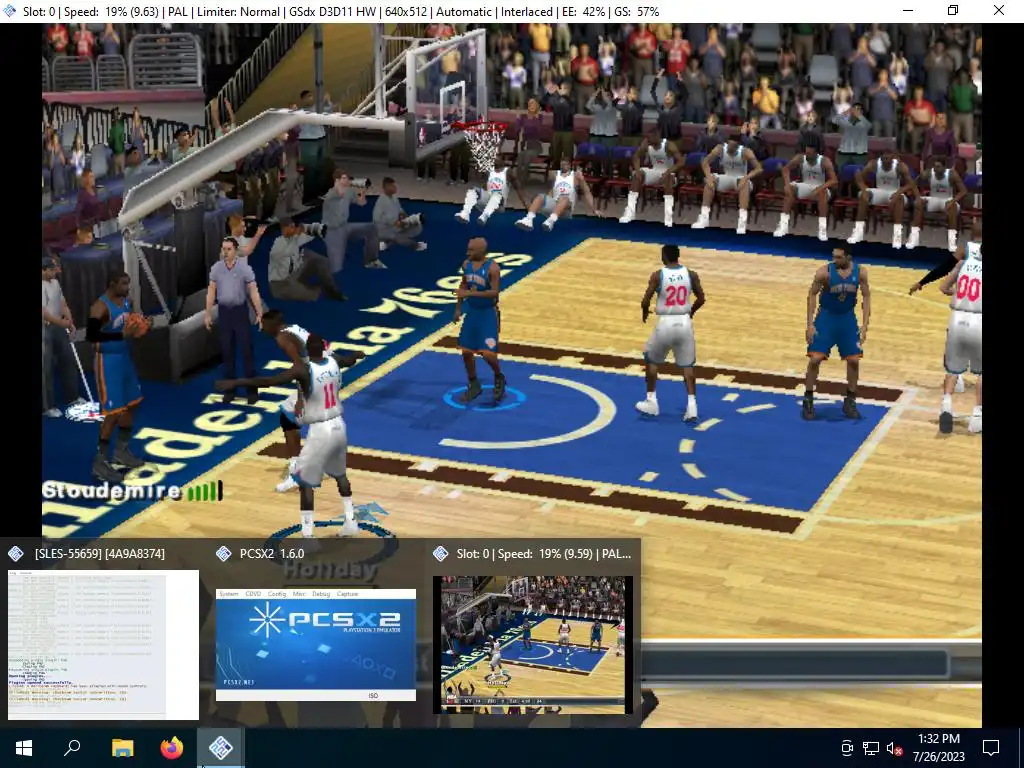This screenshot has height=768, width=1024.
Task: Open the PCSX2 console log window thumbnail
Action: 103,645
